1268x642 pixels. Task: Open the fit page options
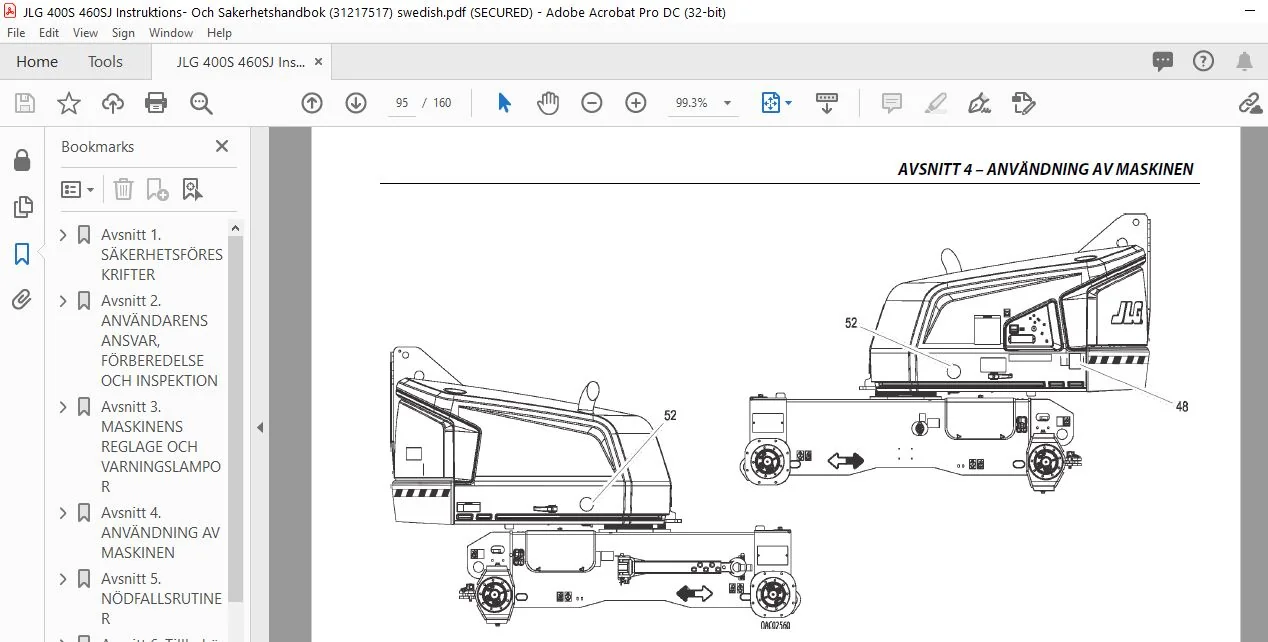[776, 102]
